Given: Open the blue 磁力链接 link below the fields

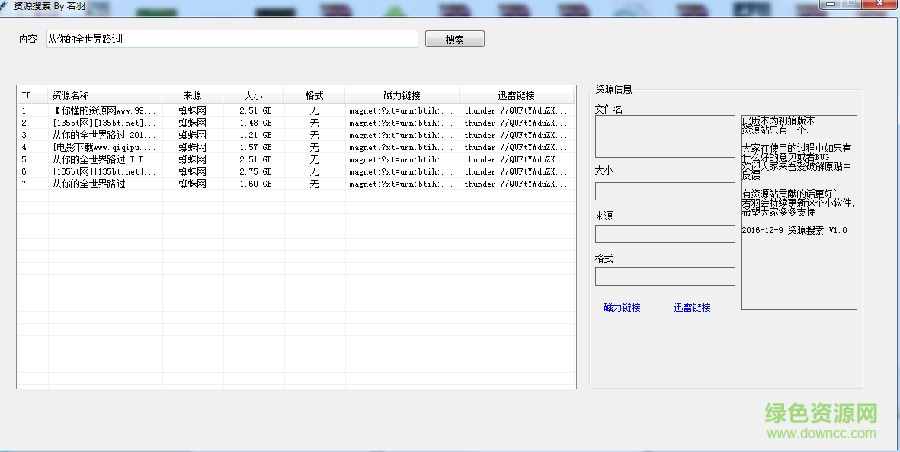Looking at the screenshot, I should pyautogui.click(x=622, y=307).
